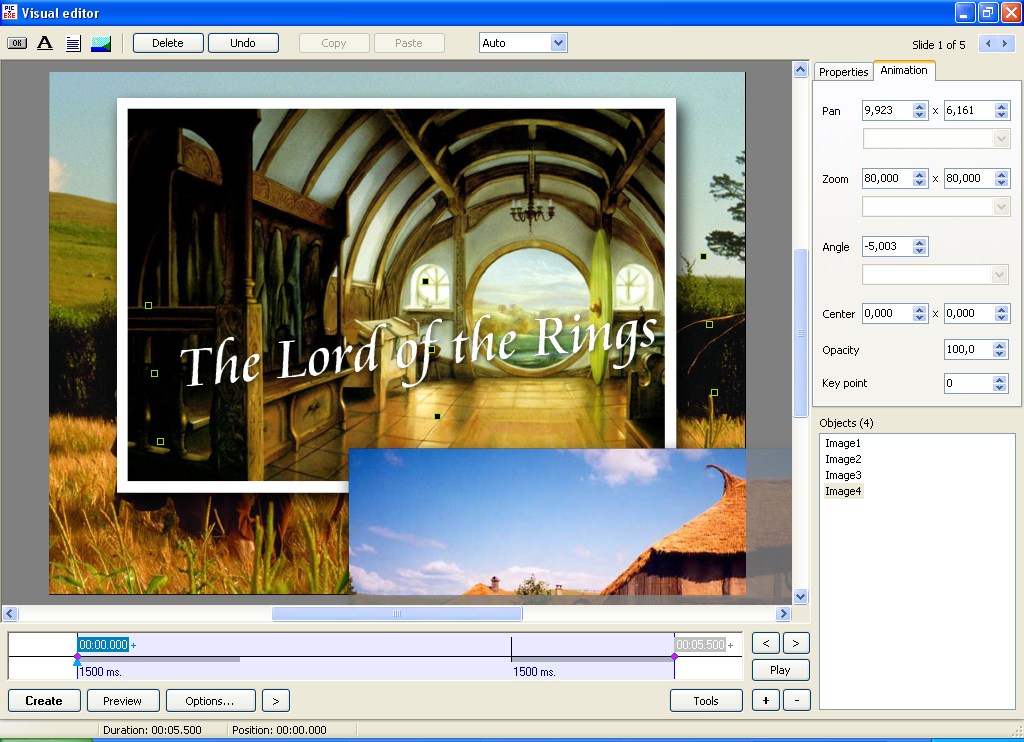Expand the dropdown below Pan fields

pos(1001,139)
